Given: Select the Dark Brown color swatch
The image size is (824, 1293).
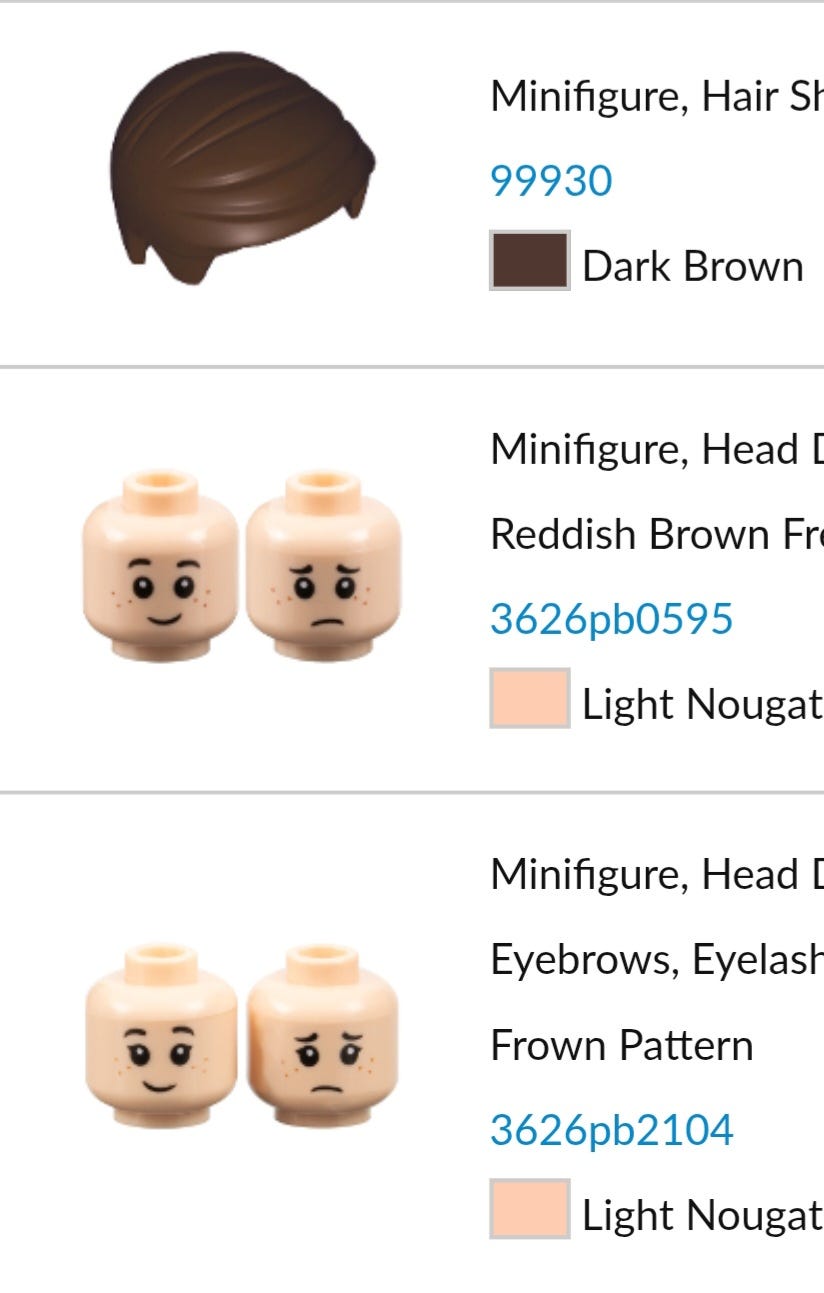Looking at the screenshot, I should 529,261.
